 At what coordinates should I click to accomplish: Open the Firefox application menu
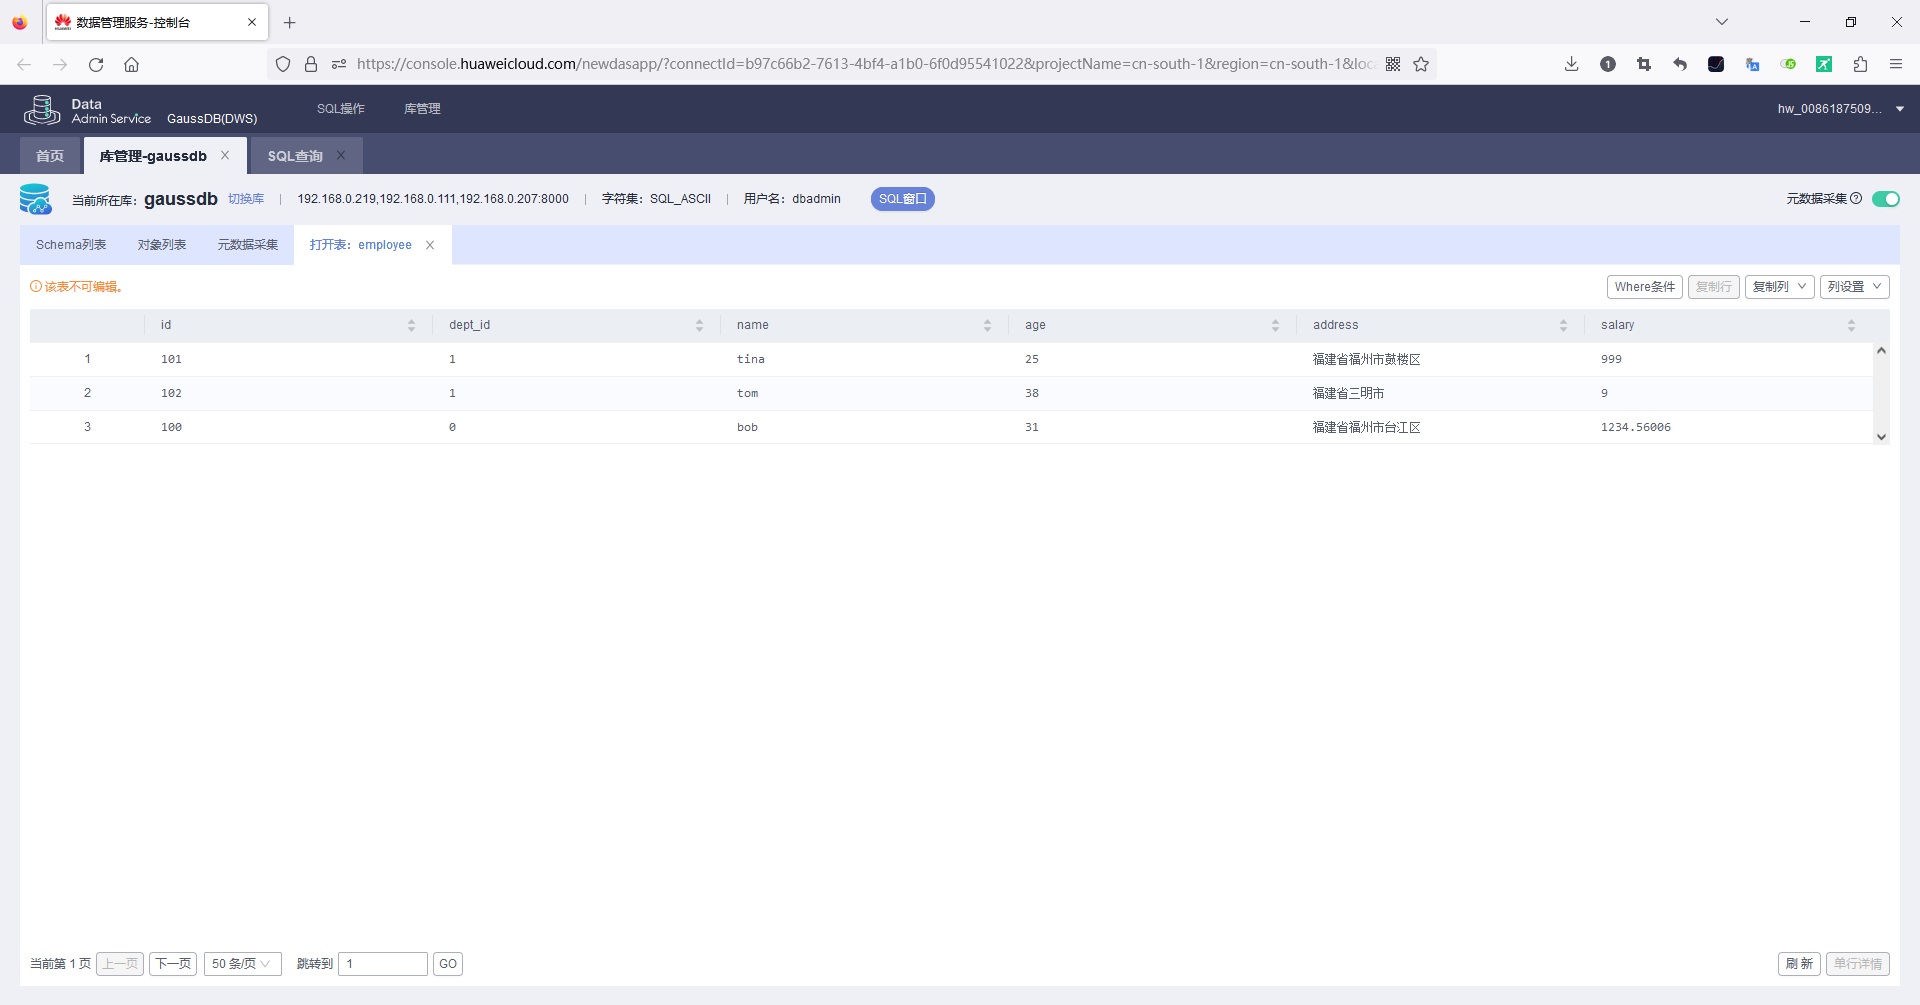click(x=1896, y=64)
